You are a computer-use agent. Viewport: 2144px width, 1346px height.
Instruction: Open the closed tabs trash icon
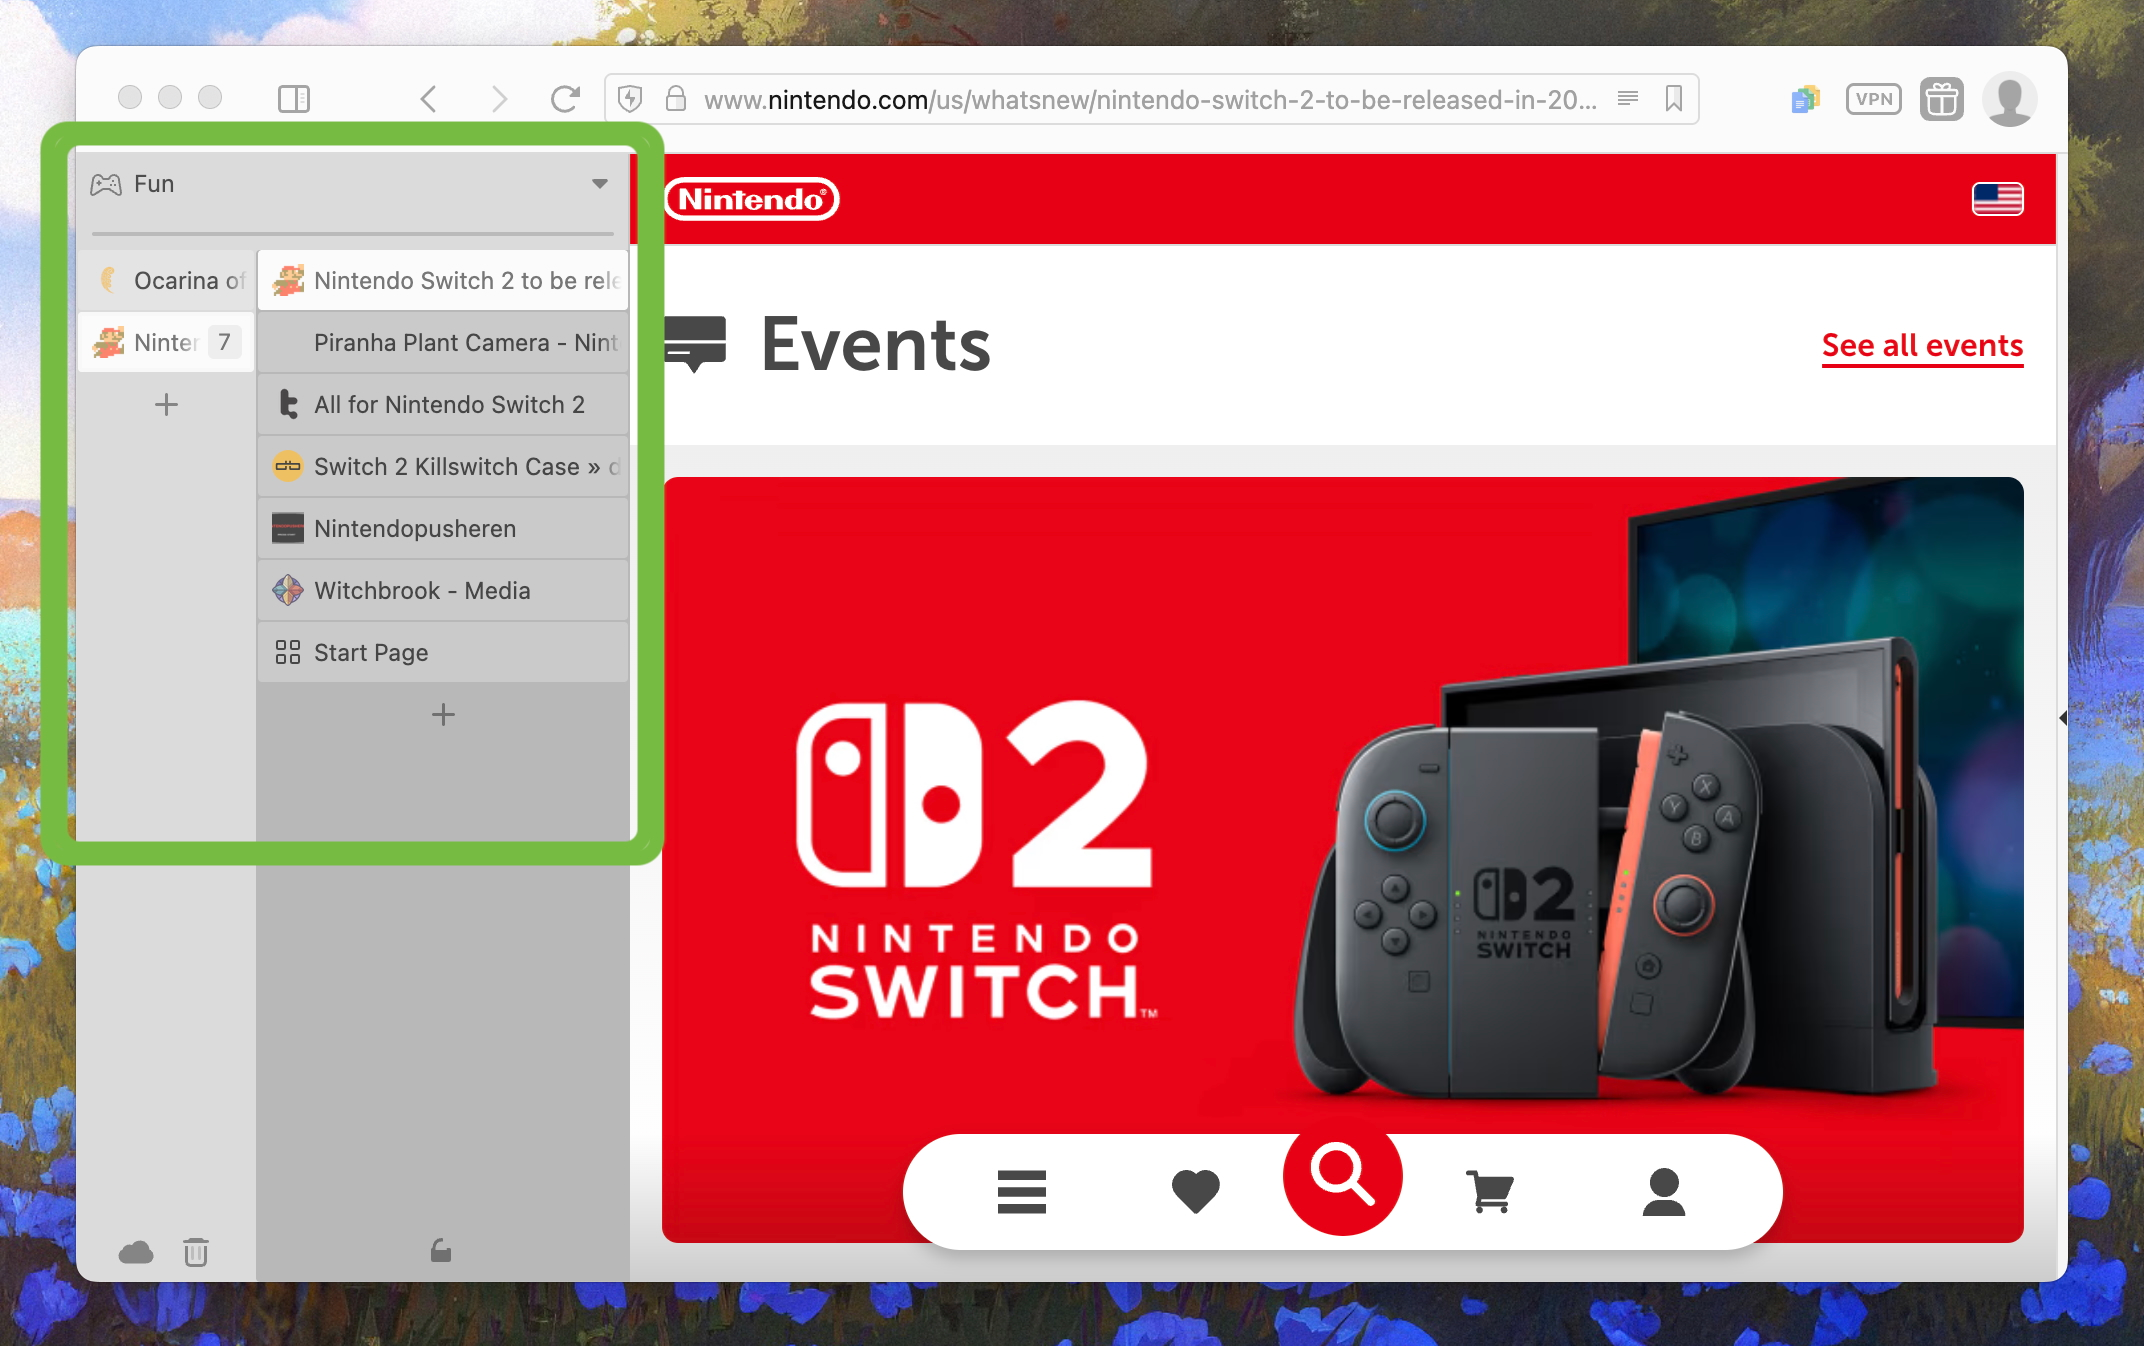196,1252
